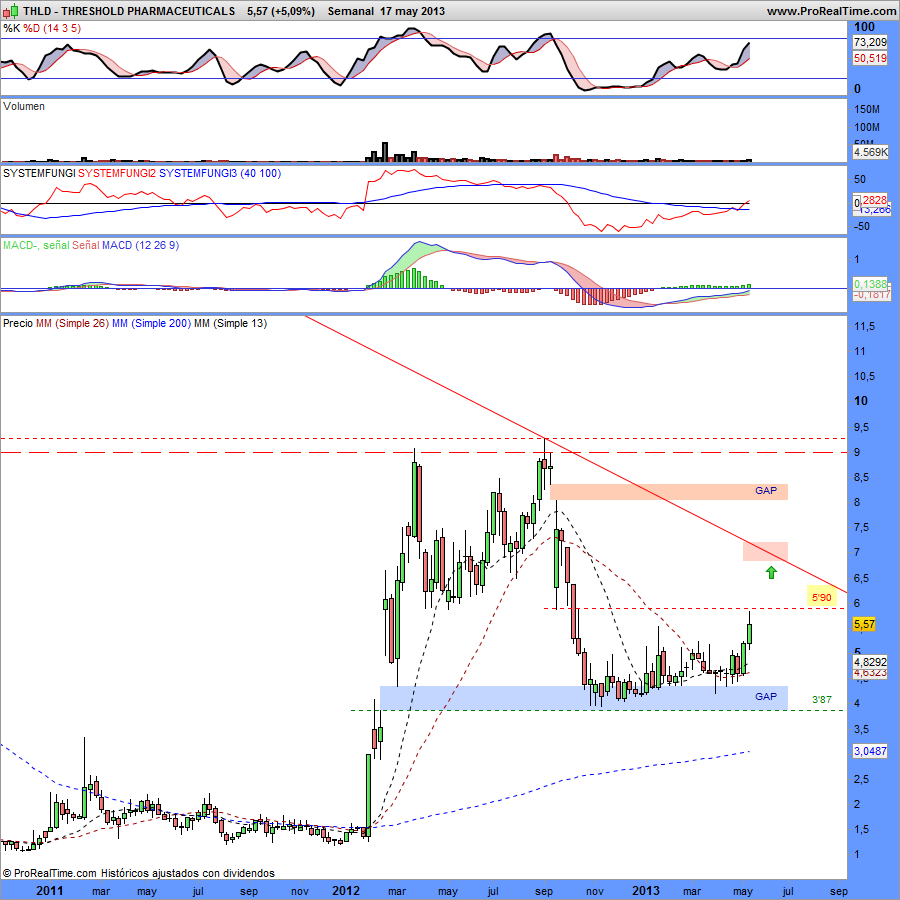This screenshot has height=900, width=900.
Task: Click the pink target zone rectangle
Action: pos(765,551)
